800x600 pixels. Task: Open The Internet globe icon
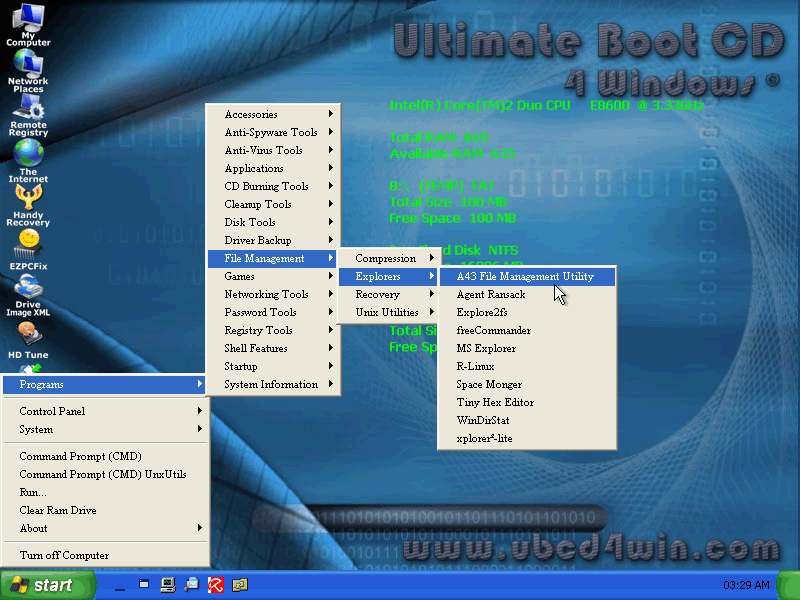(x=28, y=161)
